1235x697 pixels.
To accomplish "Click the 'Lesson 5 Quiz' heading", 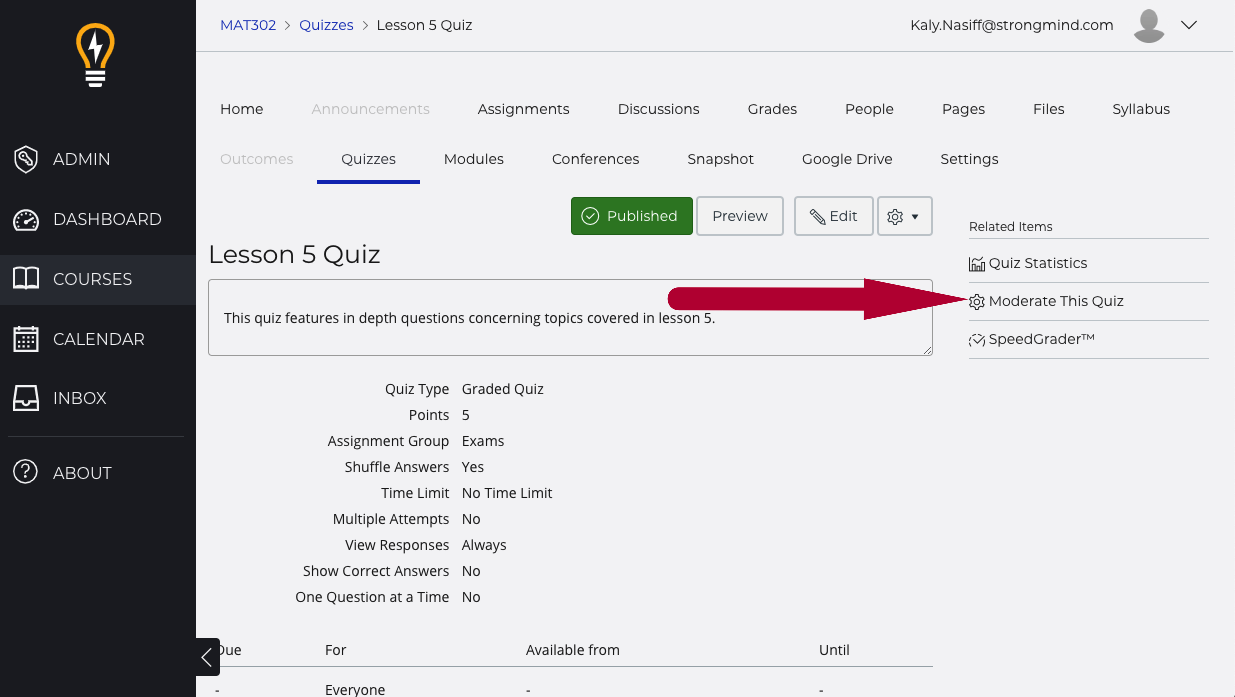I will (294, 254).
